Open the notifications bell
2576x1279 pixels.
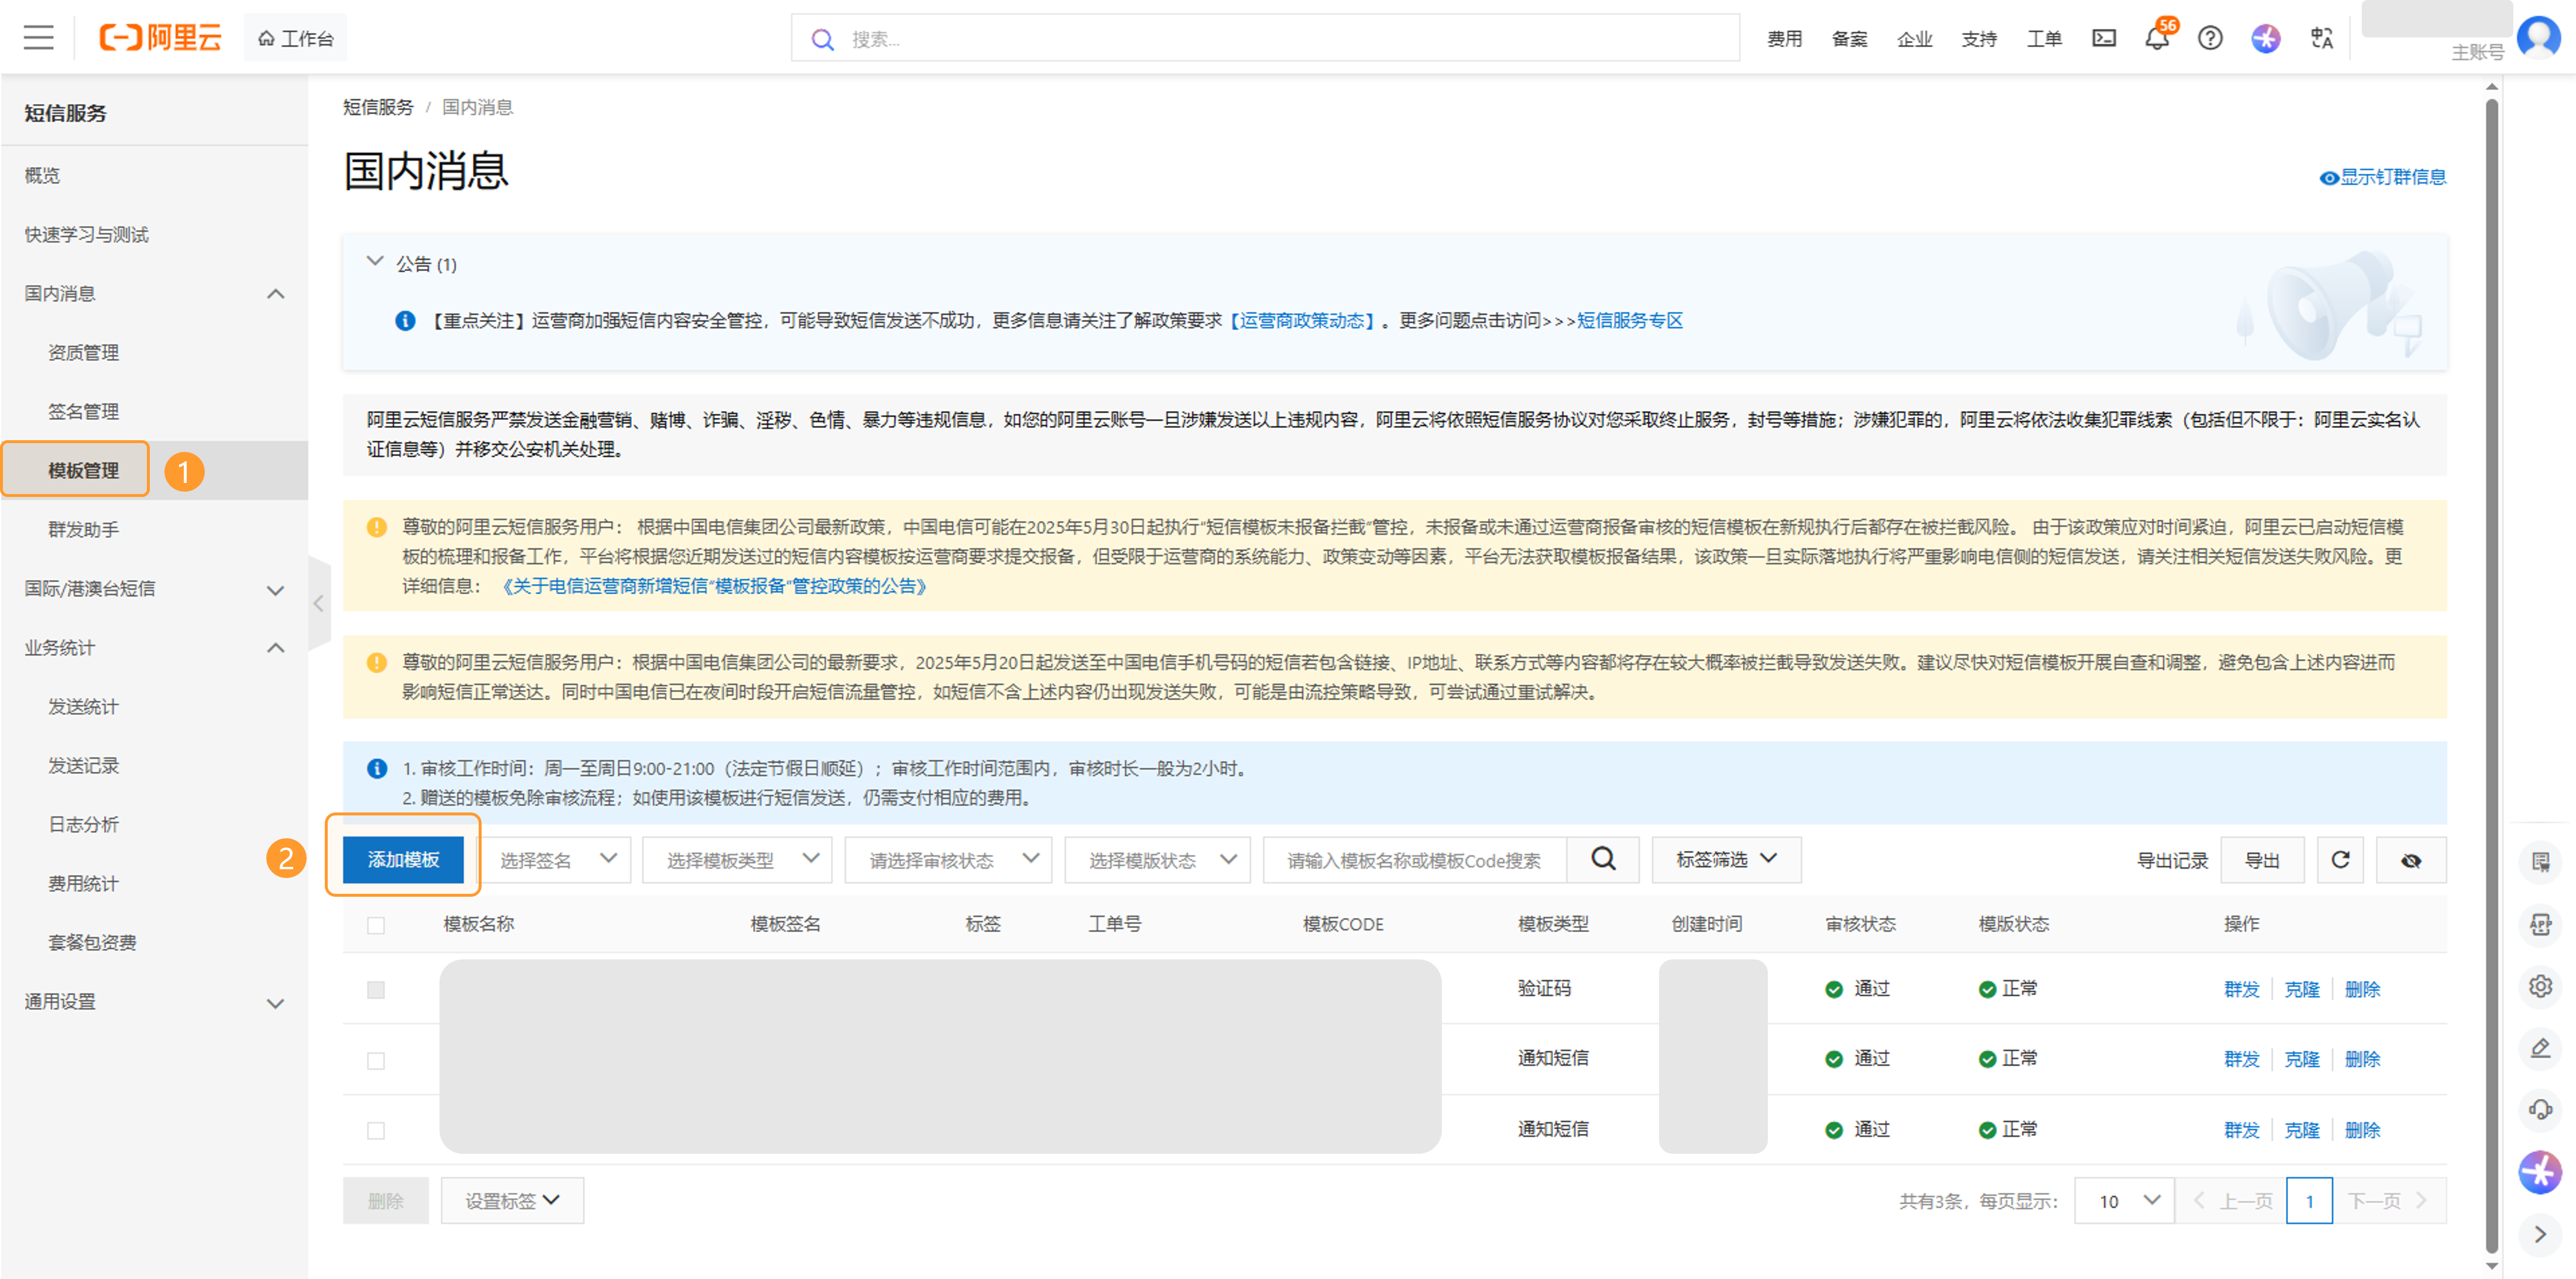tap(2156, 38)
